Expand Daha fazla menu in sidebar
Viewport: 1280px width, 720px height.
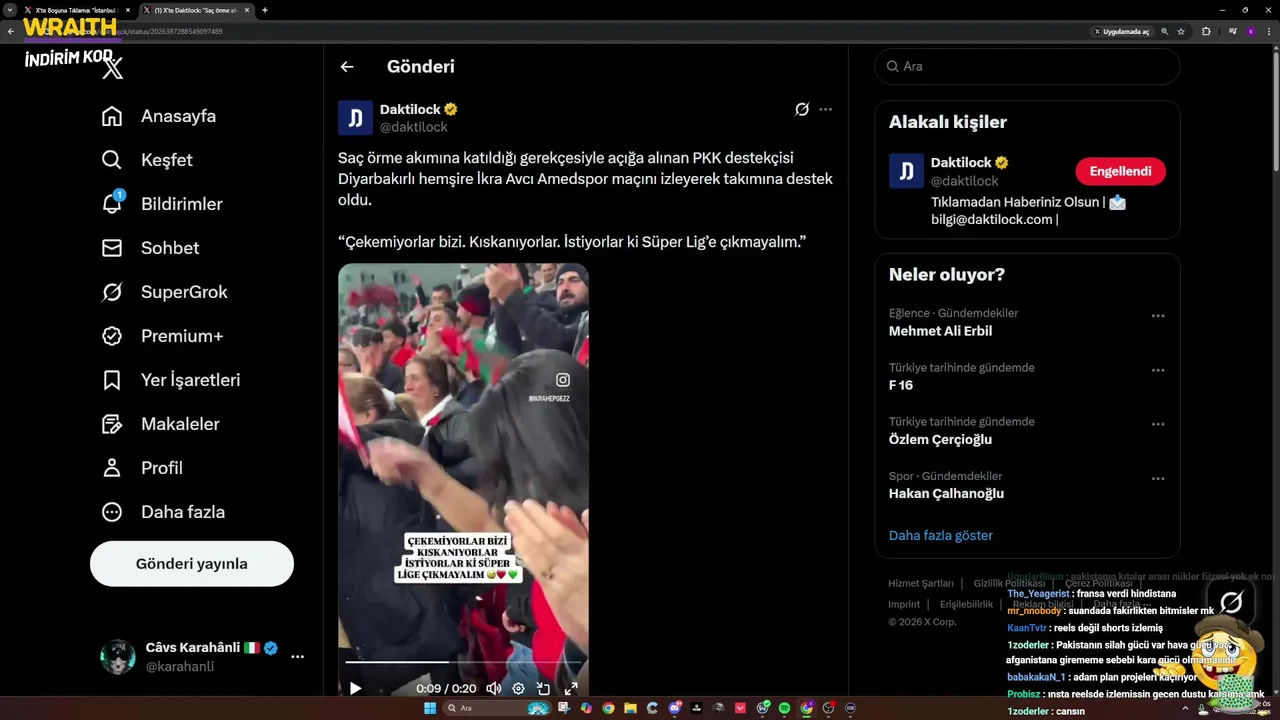(x=164, y=512)
